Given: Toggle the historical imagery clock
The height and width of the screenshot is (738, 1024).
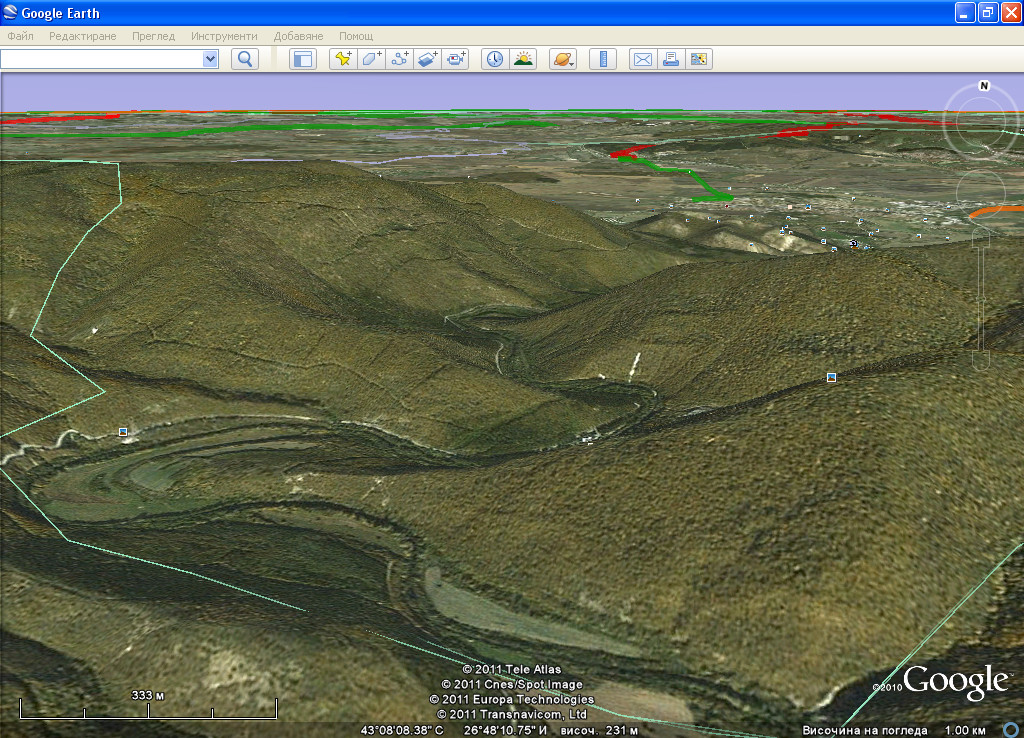Looking at the screenshot, I should pos(495,59).
